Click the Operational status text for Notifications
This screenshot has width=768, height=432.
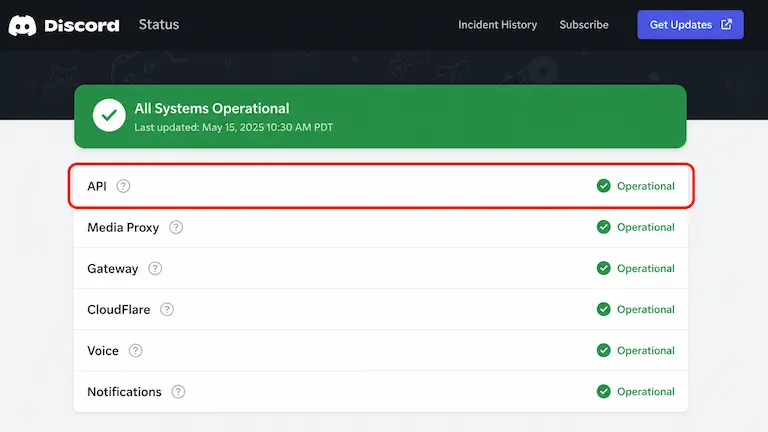(x=646, y=392)
